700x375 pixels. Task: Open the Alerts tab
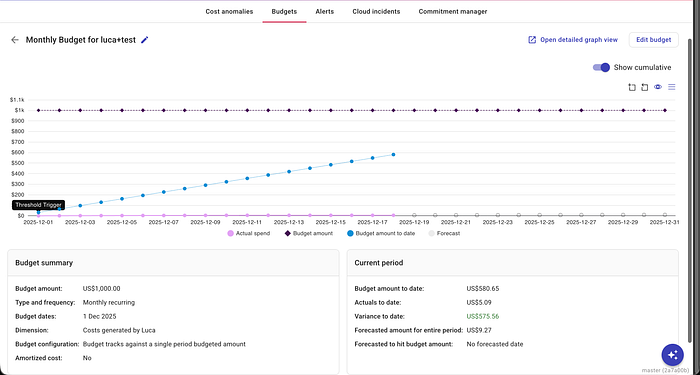pos(325,12)
